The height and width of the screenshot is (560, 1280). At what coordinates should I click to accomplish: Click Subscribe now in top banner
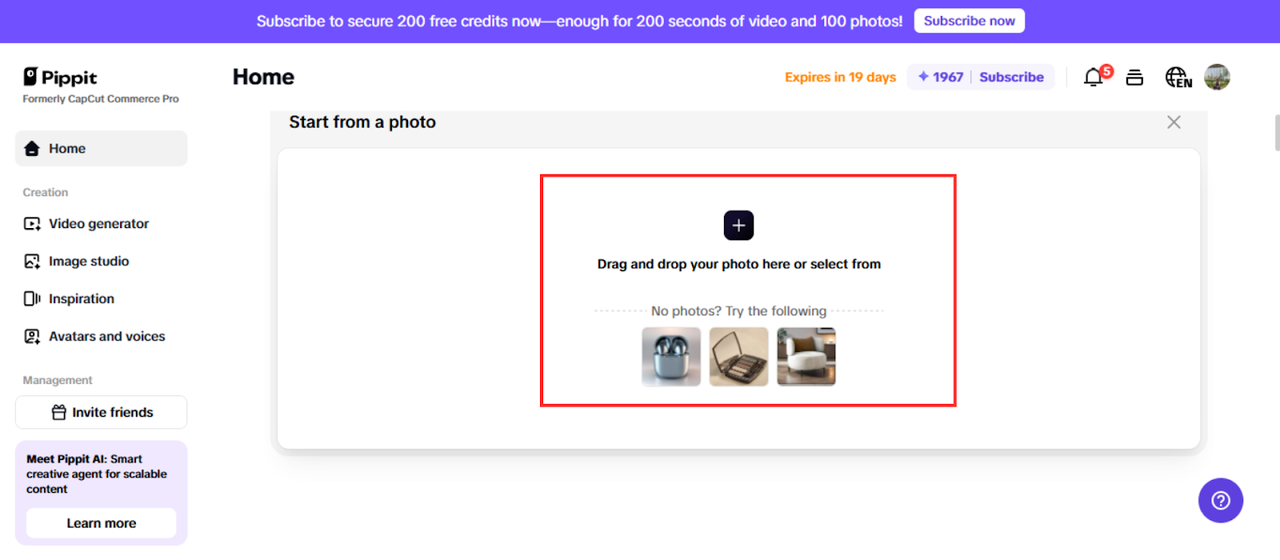click(x=969, y=21)
